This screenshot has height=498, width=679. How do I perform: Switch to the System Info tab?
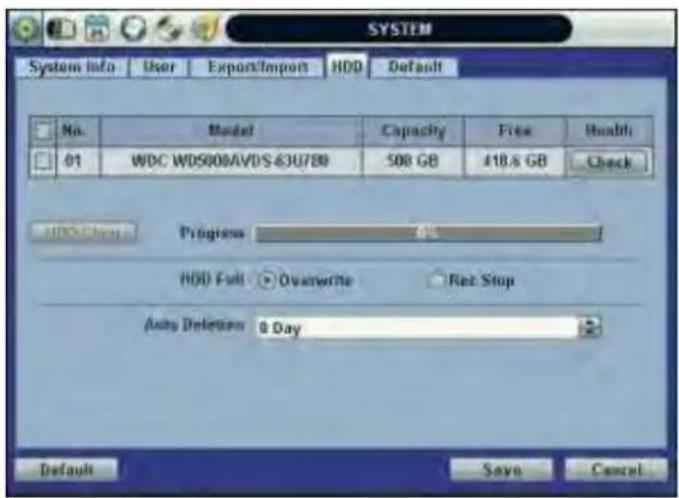pos(71,67)
